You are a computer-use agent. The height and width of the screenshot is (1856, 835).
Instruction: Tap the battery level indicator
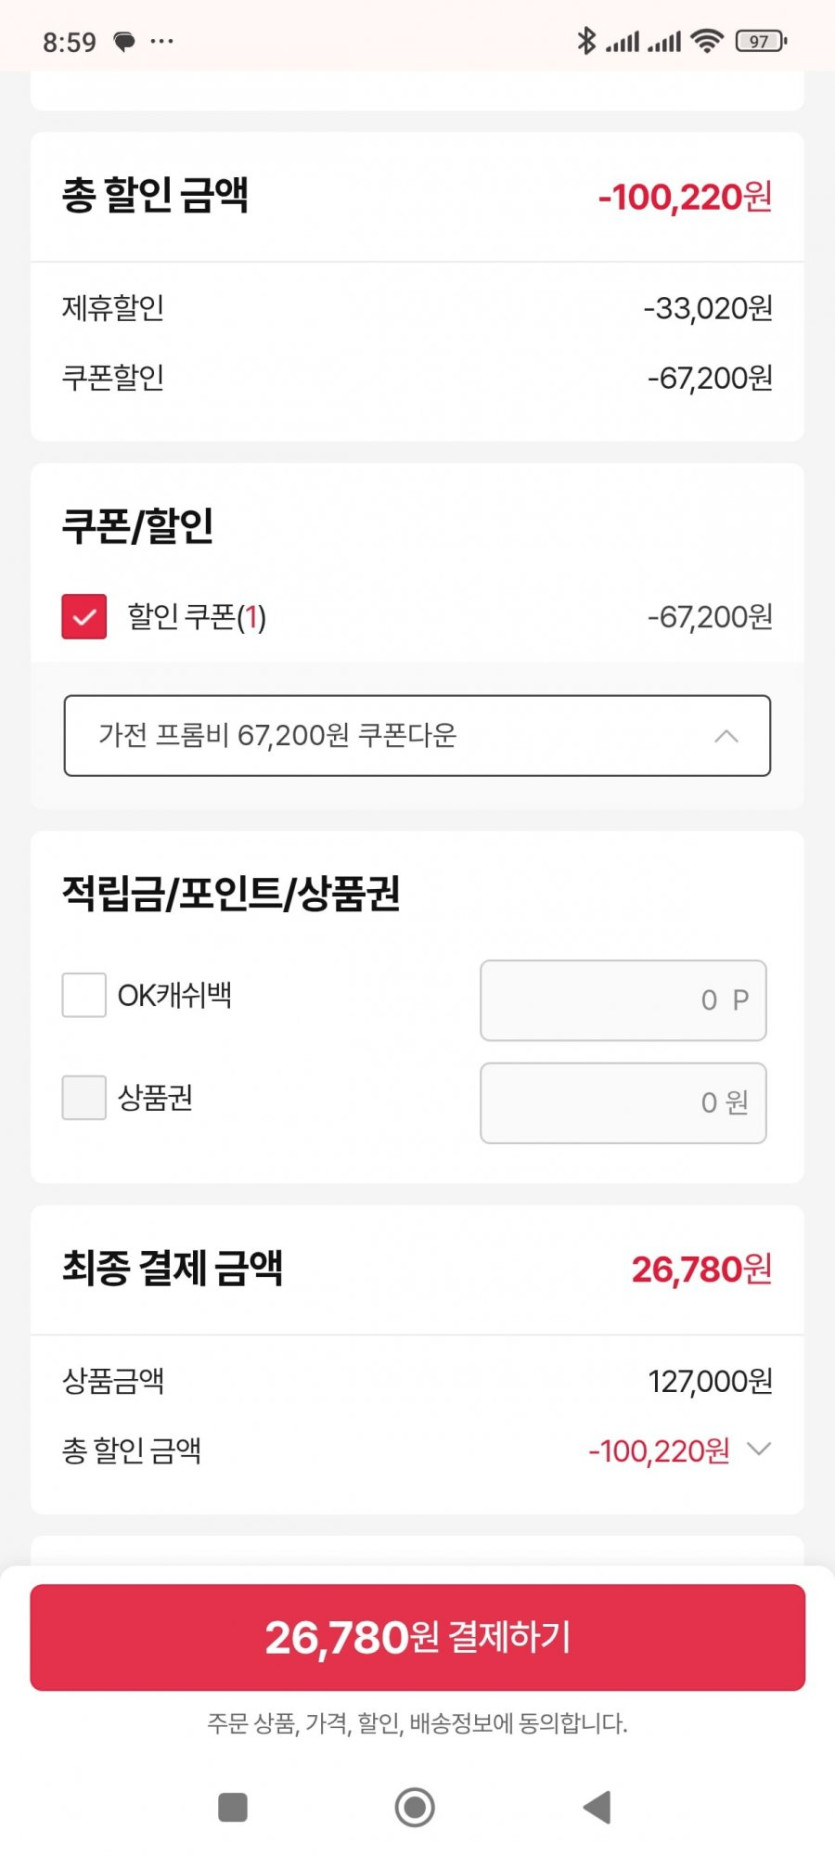[761, 41]
